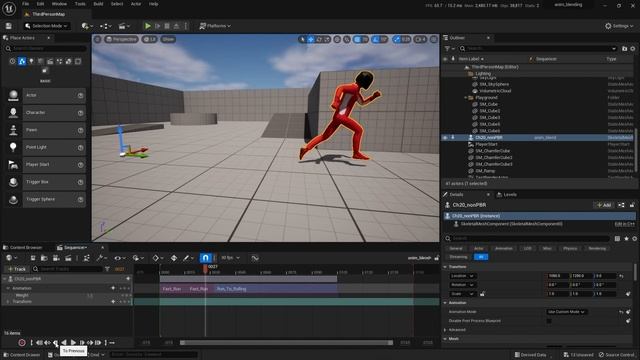
Task: Open the Platforms dropdown
Action: pyautogui.click(x=215, y=26)
